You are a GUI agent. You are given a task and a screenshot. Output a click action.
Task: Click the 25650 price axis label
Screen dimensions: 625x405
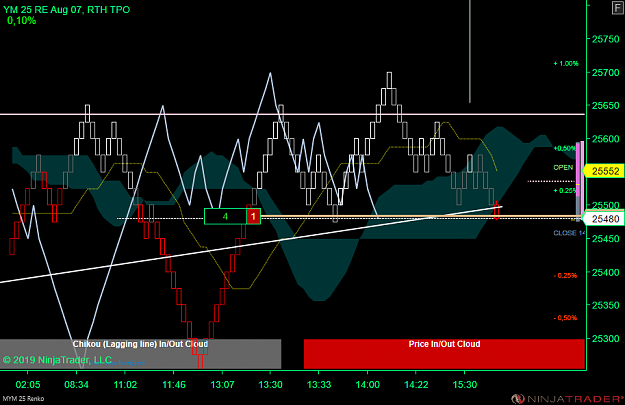click(x=605, y=106)
